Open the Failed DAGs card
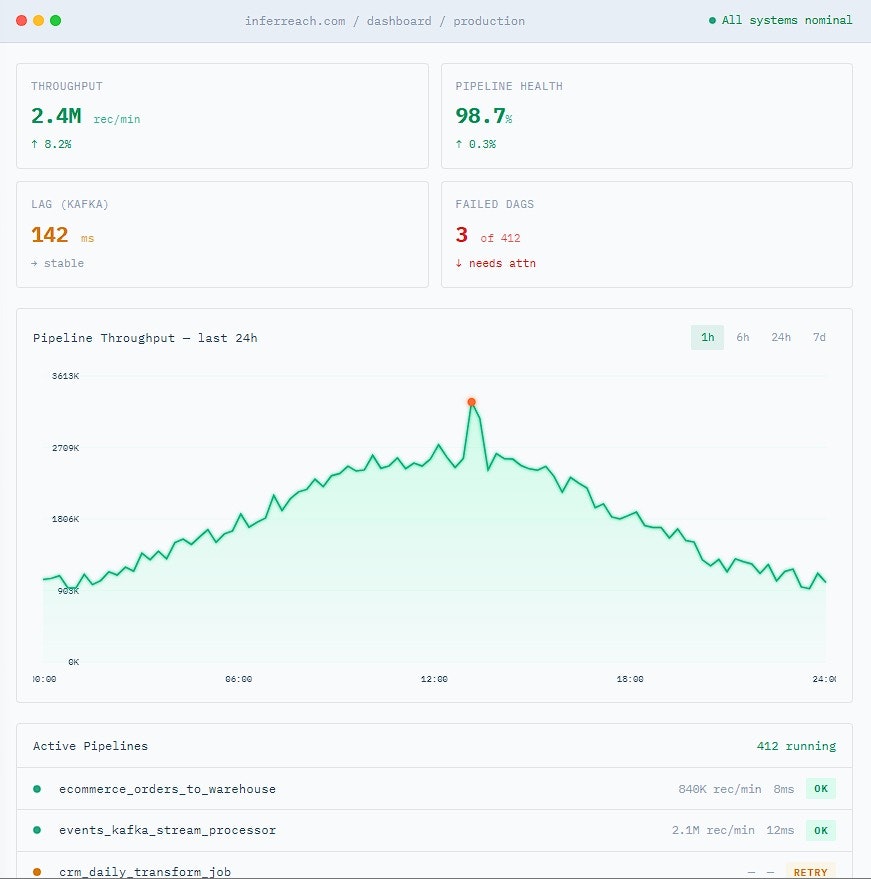 [647, 234]
